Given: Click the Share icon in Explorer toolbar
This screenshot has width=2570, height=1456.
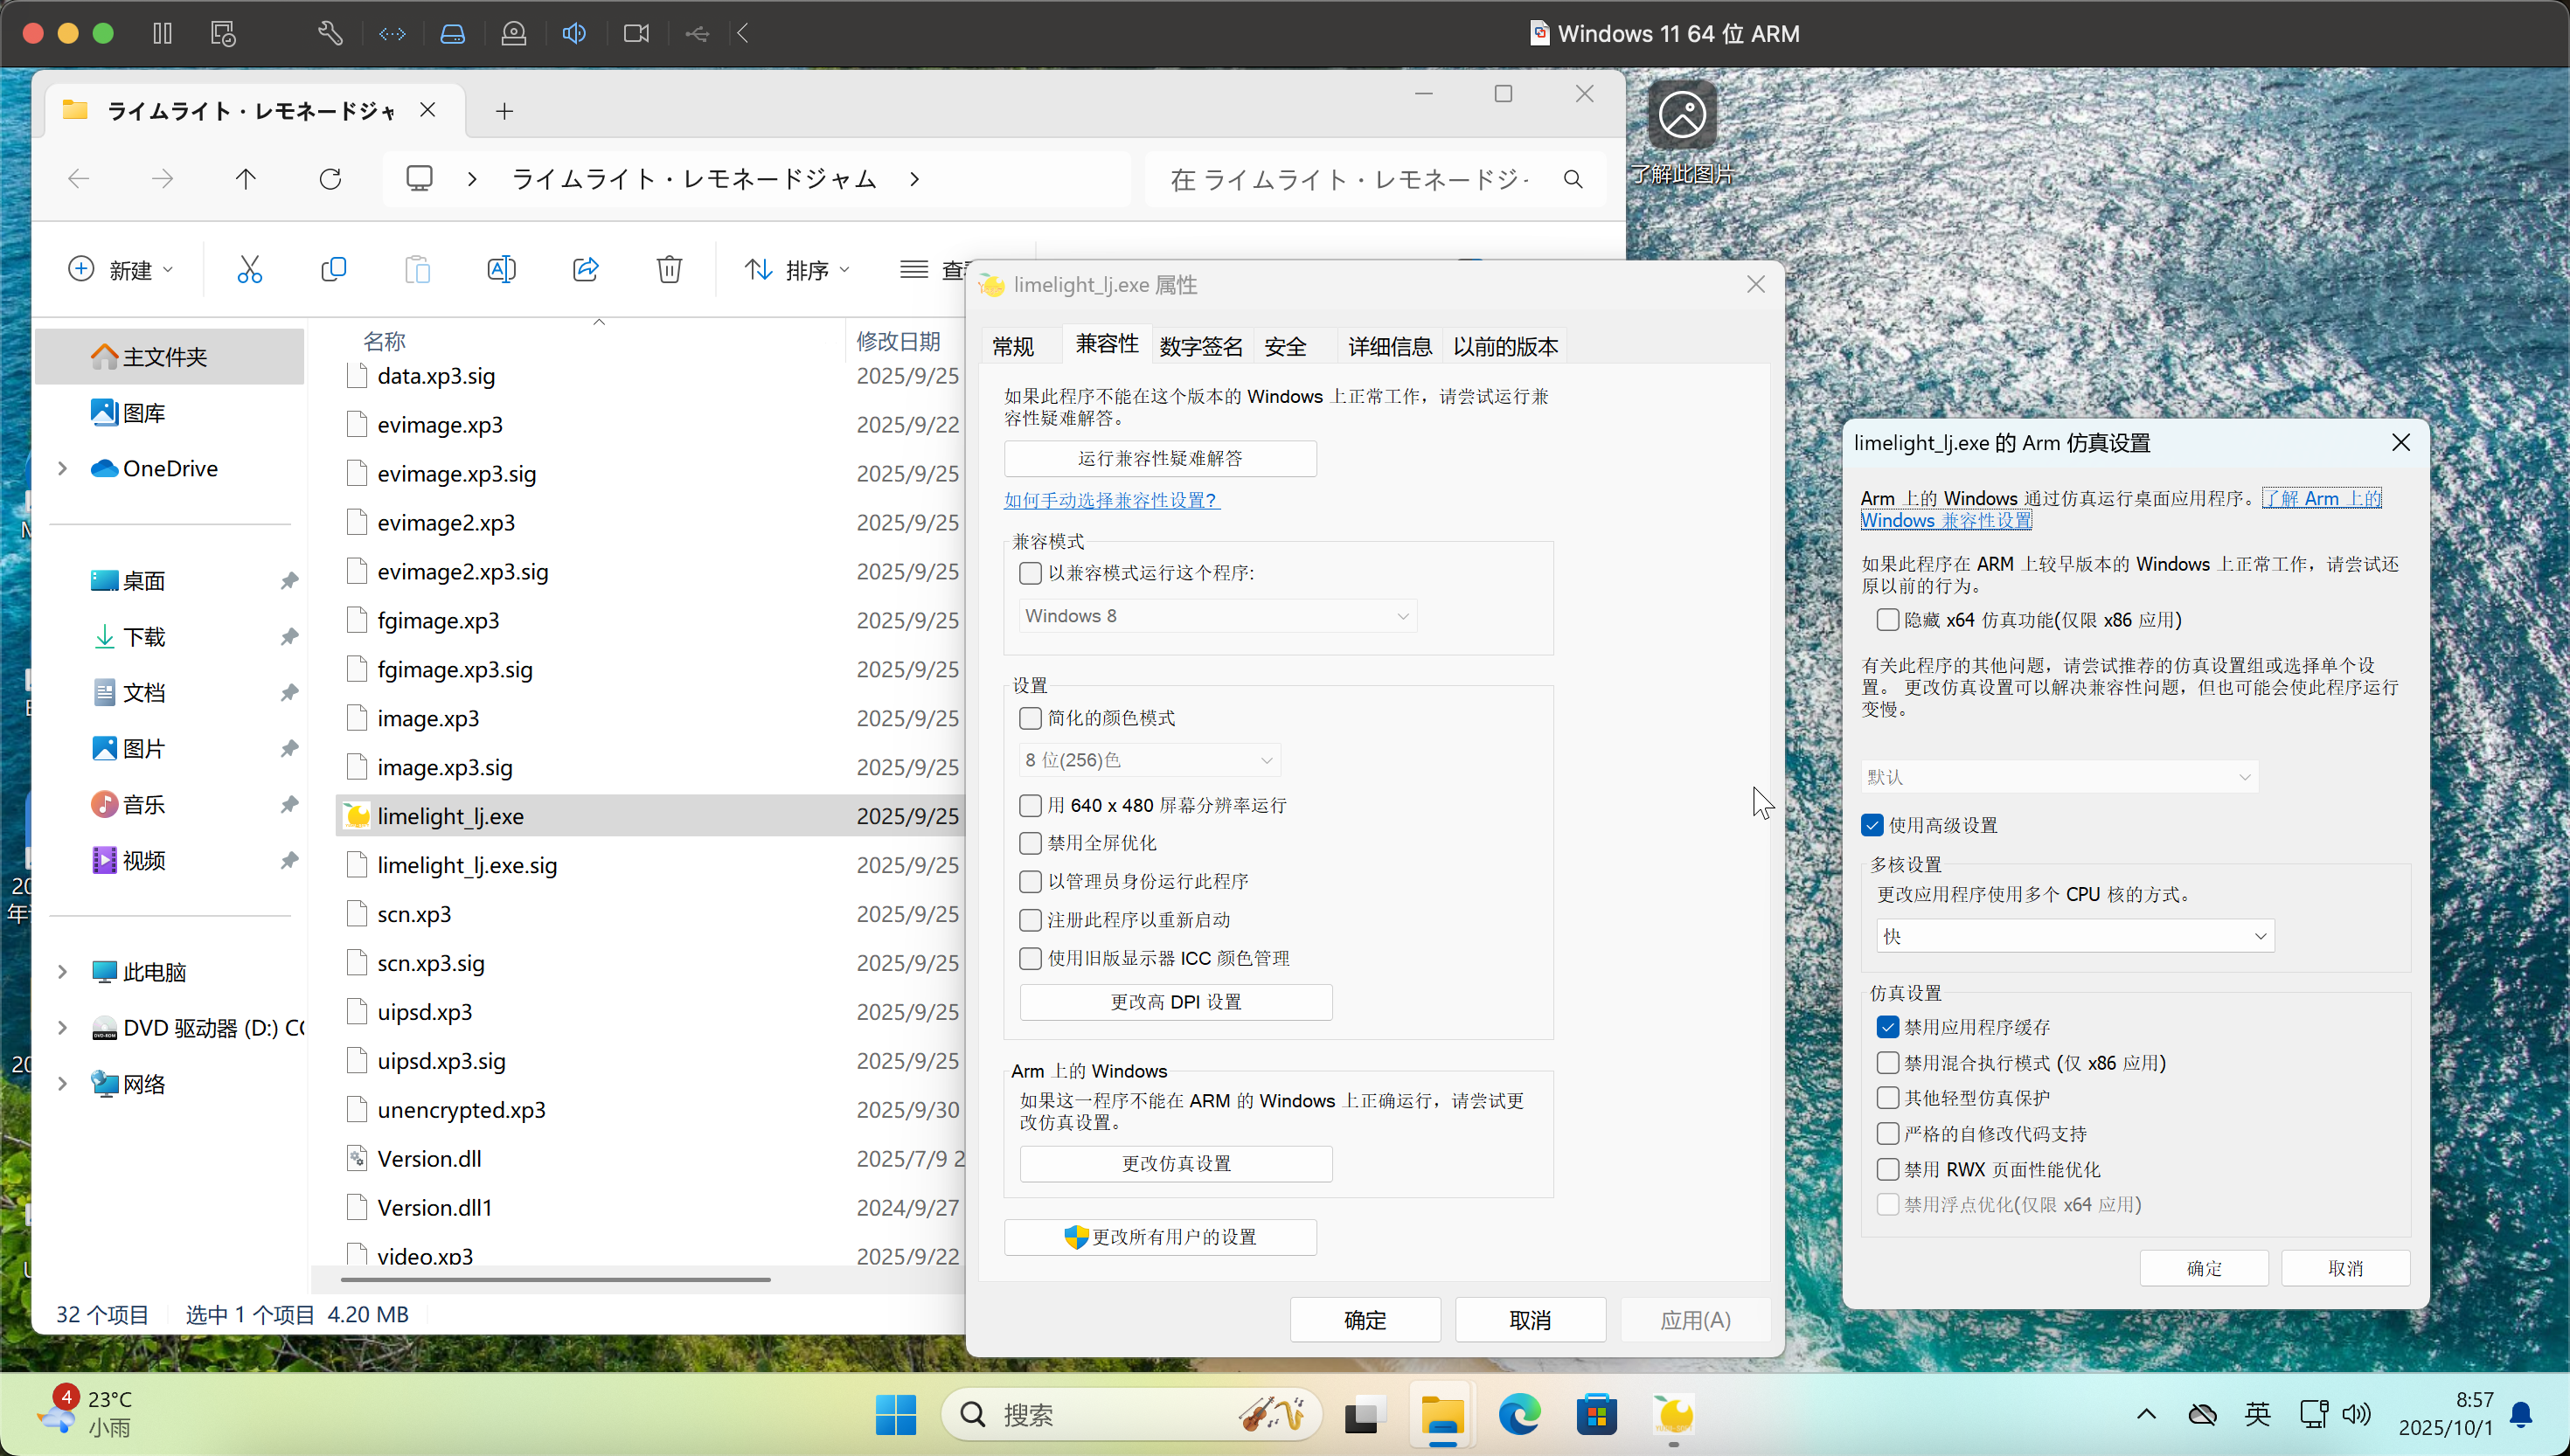Looking at the screenshot, I should 585,269.
